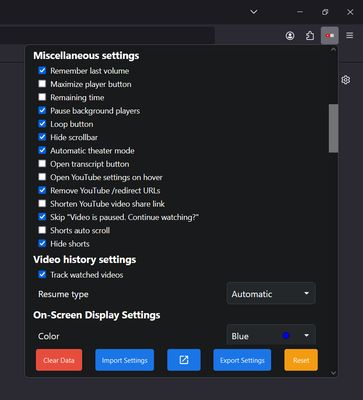Open the Firefox hamburger menu
The image size is (363, 400).
pyautogui.click(x=350, y=35)
